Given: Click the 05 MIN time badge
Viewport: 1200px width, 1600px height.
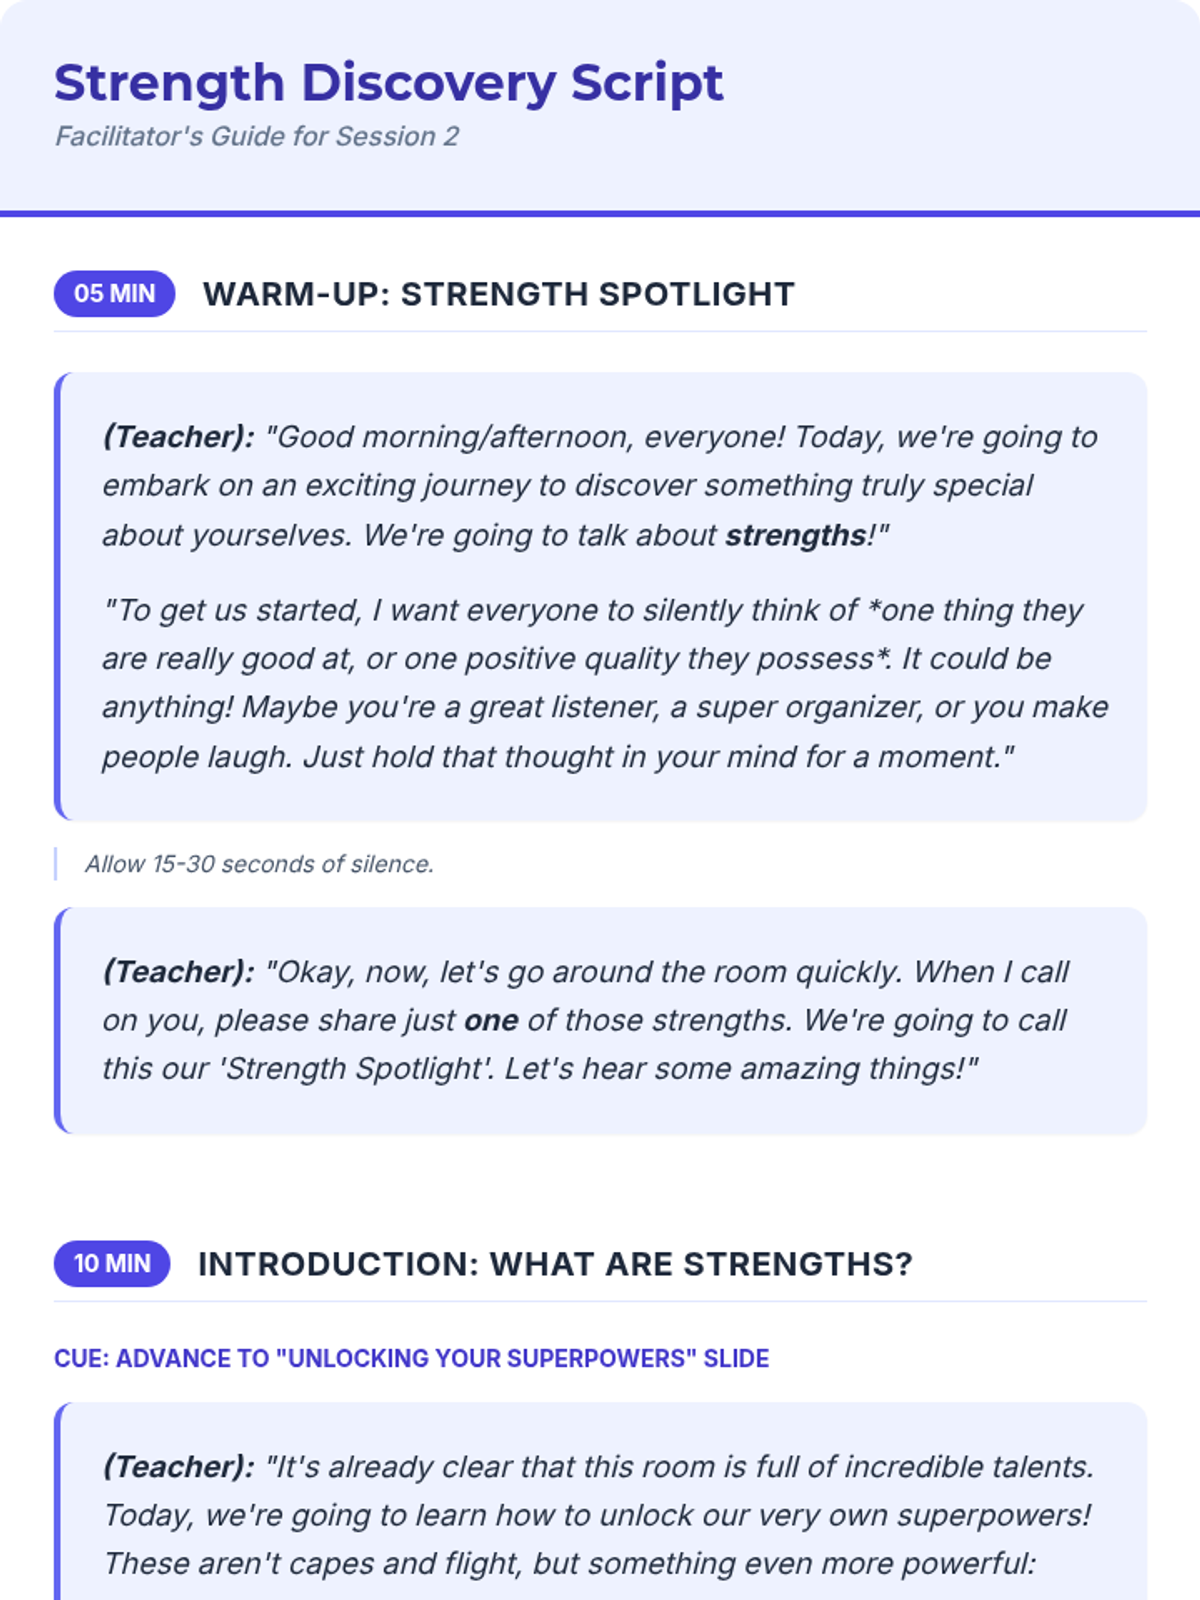Looking at the screenshot, I should 114,294.
